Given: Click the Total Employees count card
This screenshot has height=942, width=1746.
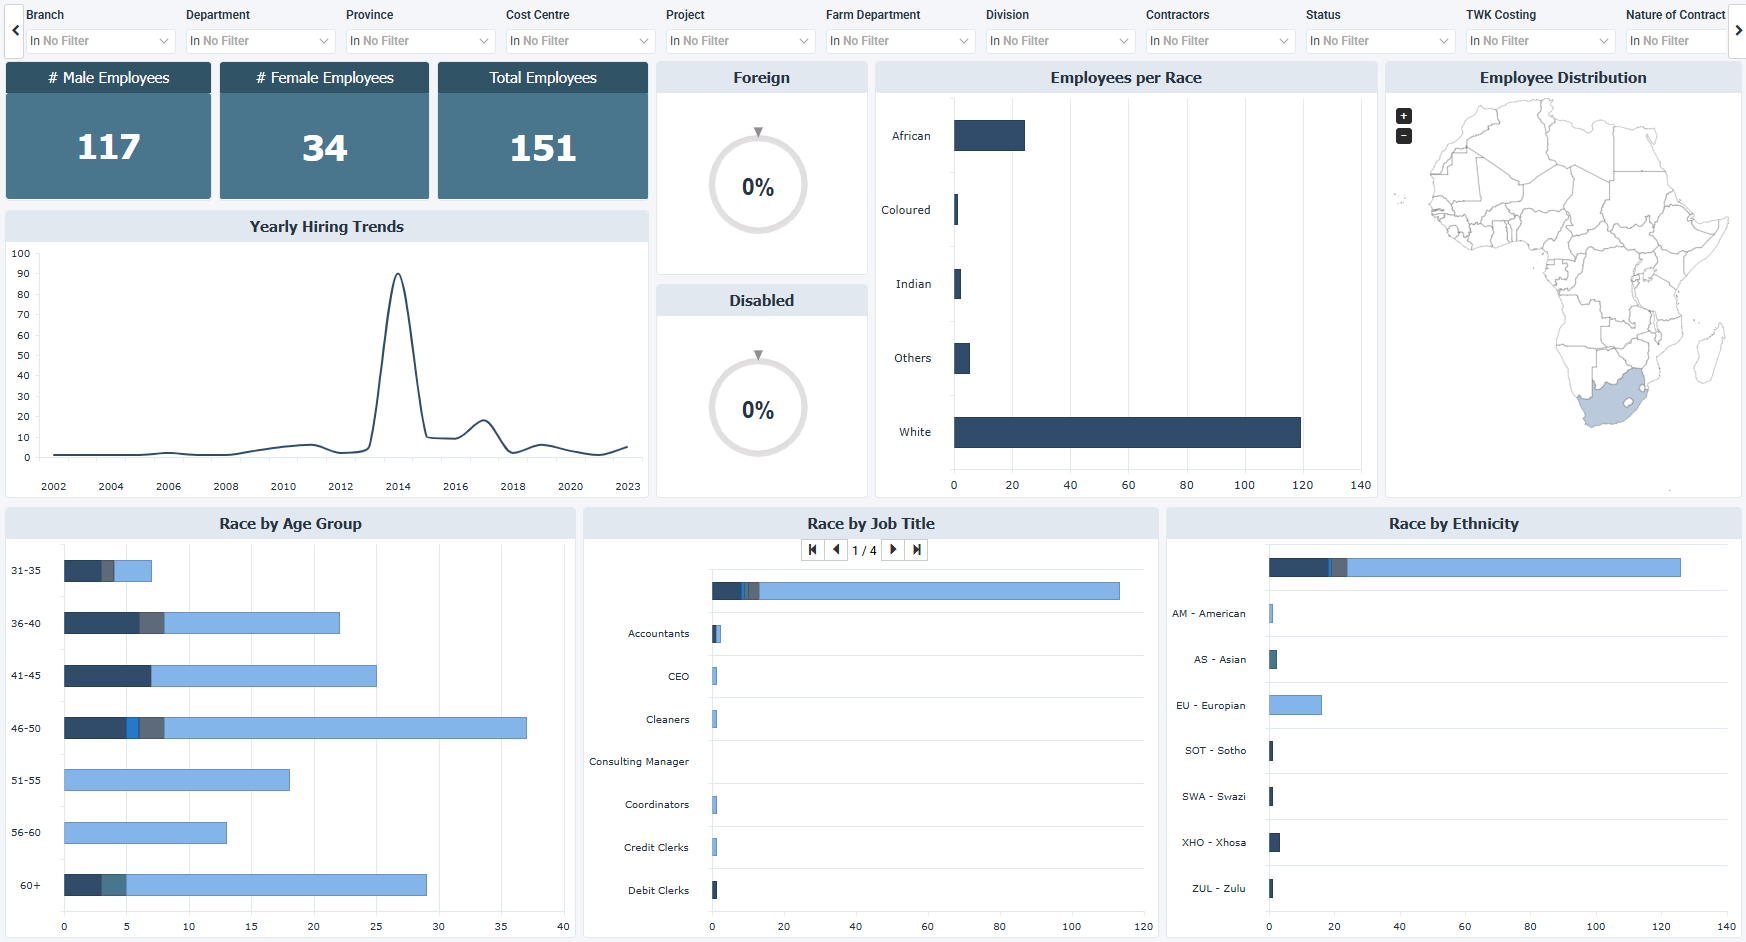Looking at the screenshot, I should pos(543,131).
